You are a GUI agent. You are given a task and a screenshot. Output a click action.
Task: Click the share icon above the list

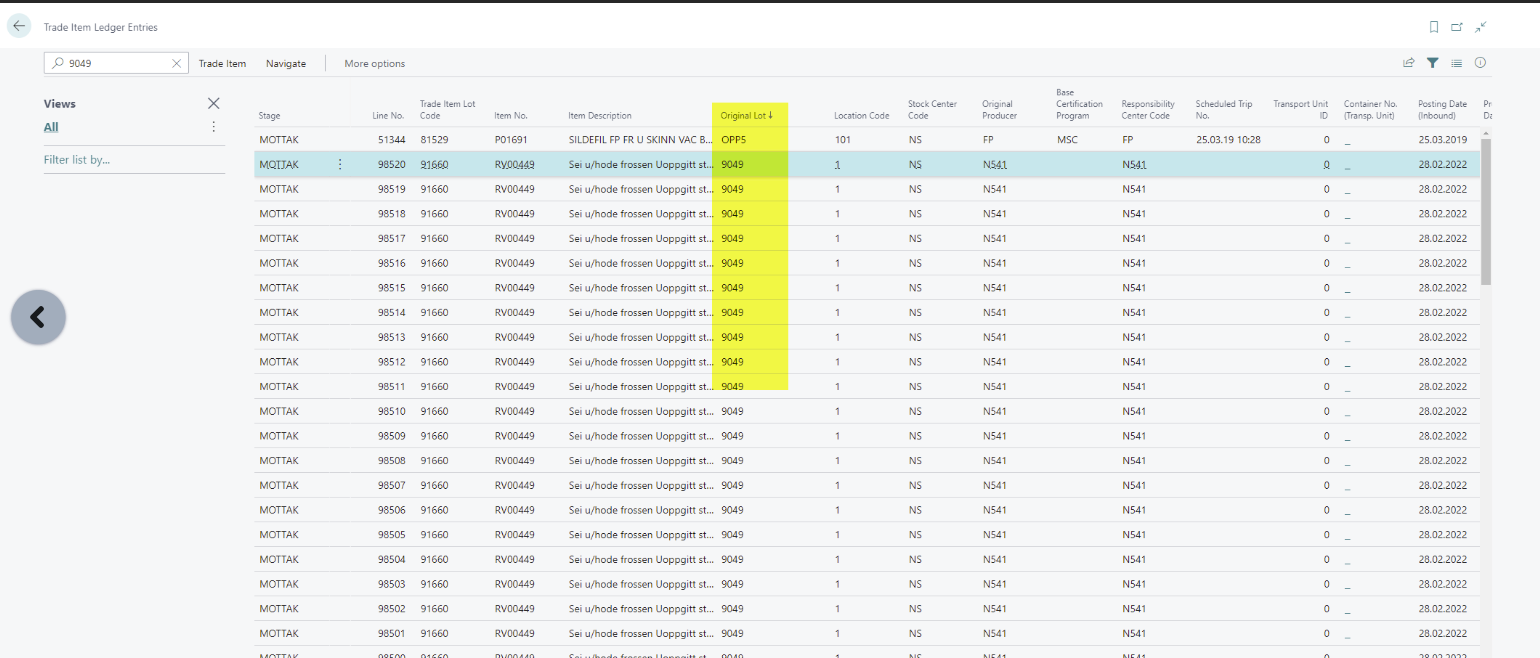(1409, 63)
